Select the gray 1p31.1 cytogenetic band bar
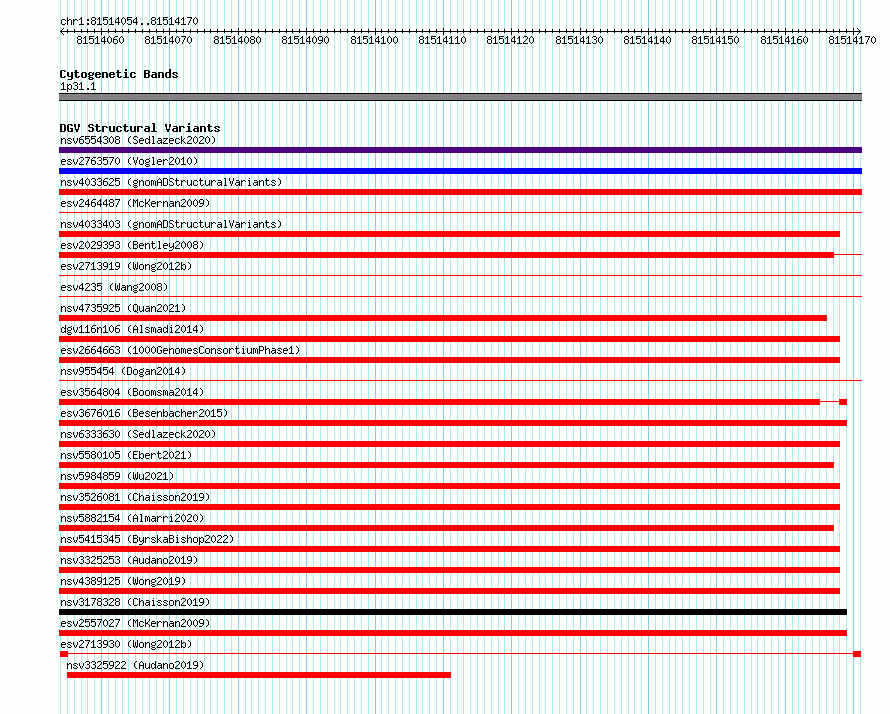The width and height of the screenshot is (890, 714). pyautogui.click(x=460, y=97)
